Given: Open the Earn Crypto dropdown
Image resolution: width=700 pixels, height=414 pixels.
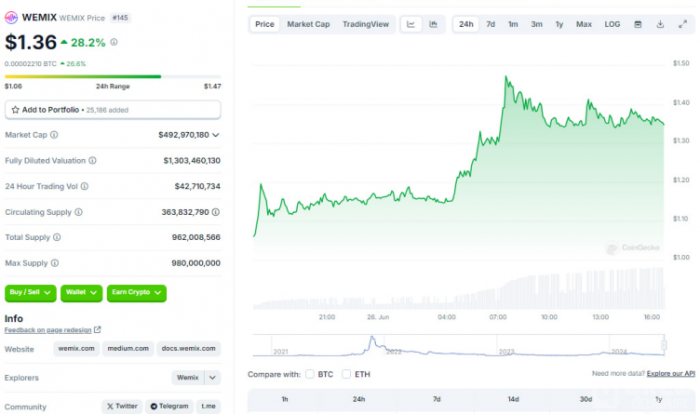Looking at the screenshot, I should [x=137, y=293].
